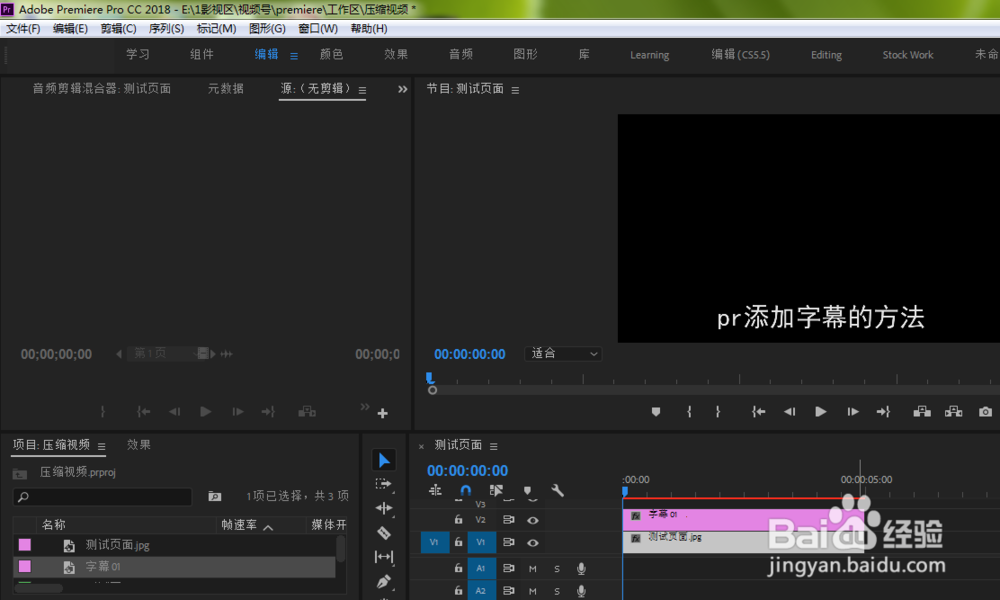Switch to Stock Work workspace
This screenshot has height=600, width=1000.
[x=908, y=55]
